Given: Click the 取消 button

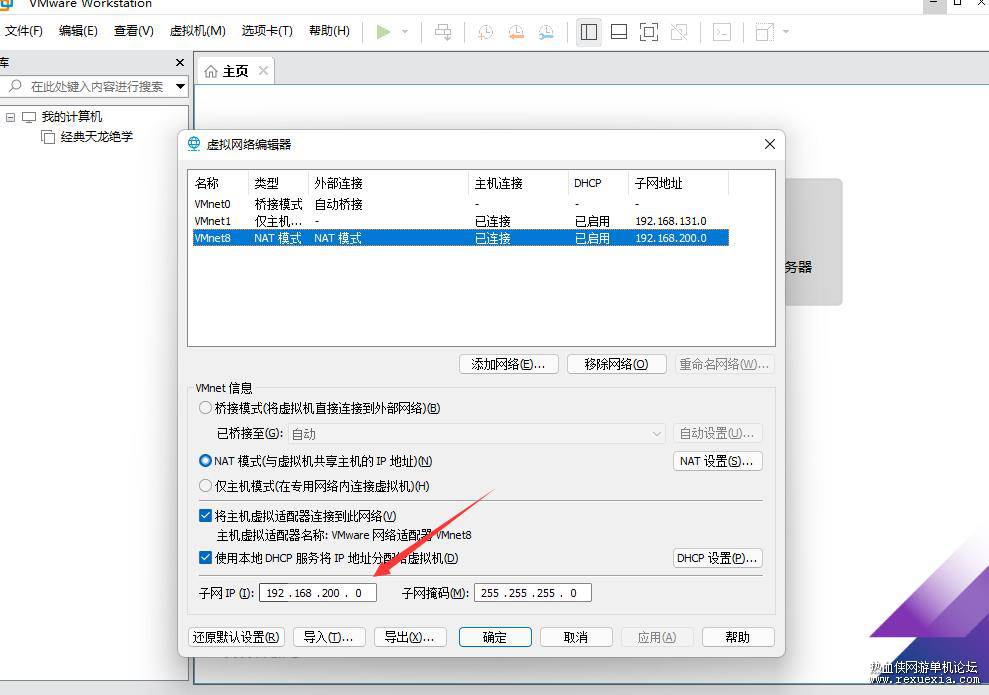Looking at the screenshot, I should [x=576, y=637].
